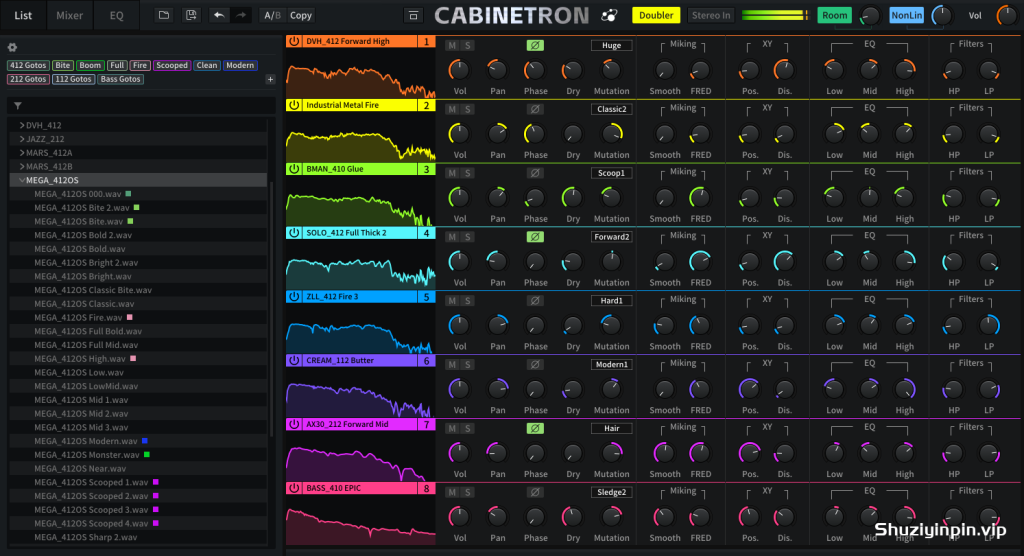Toggle power for ZLL_412 Fire 3 slot
Viewport: 1024px width, 556px height.
(x=295, y=297)
